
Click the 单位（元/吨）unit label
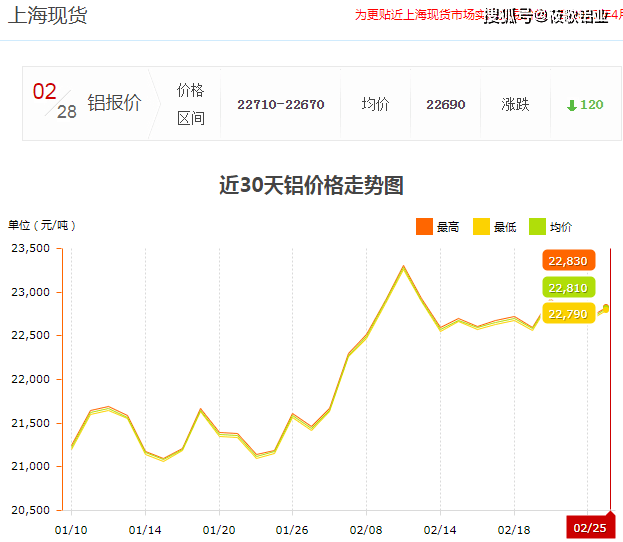coord(42,225)
